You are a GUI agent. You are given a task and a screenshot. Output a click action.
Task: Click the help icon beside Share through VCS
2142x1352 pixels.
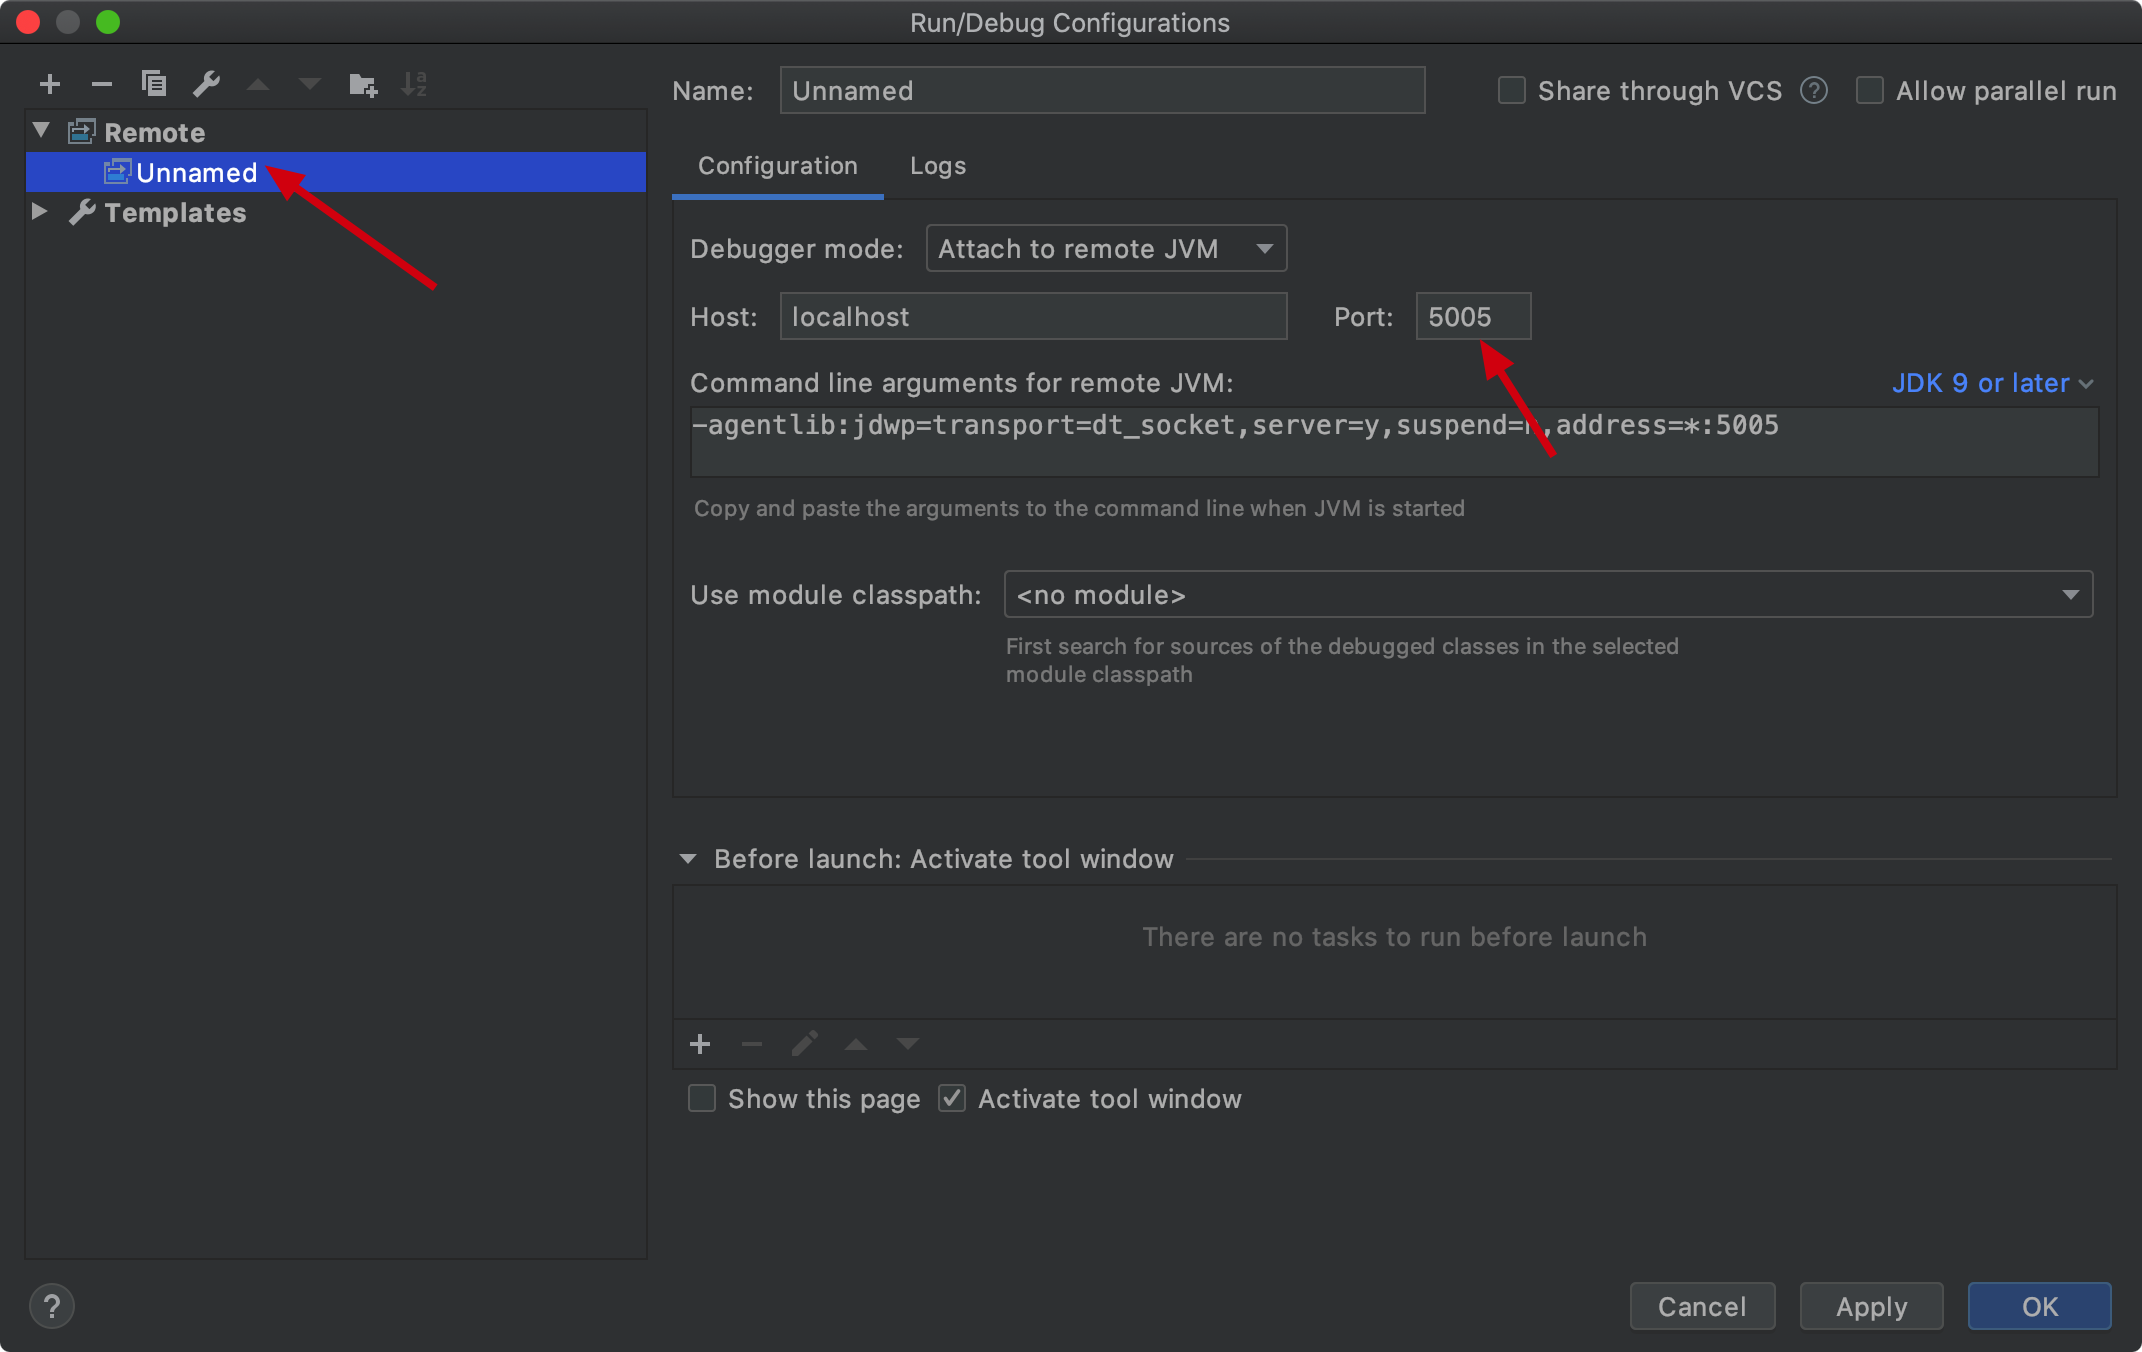point(1813,91)
